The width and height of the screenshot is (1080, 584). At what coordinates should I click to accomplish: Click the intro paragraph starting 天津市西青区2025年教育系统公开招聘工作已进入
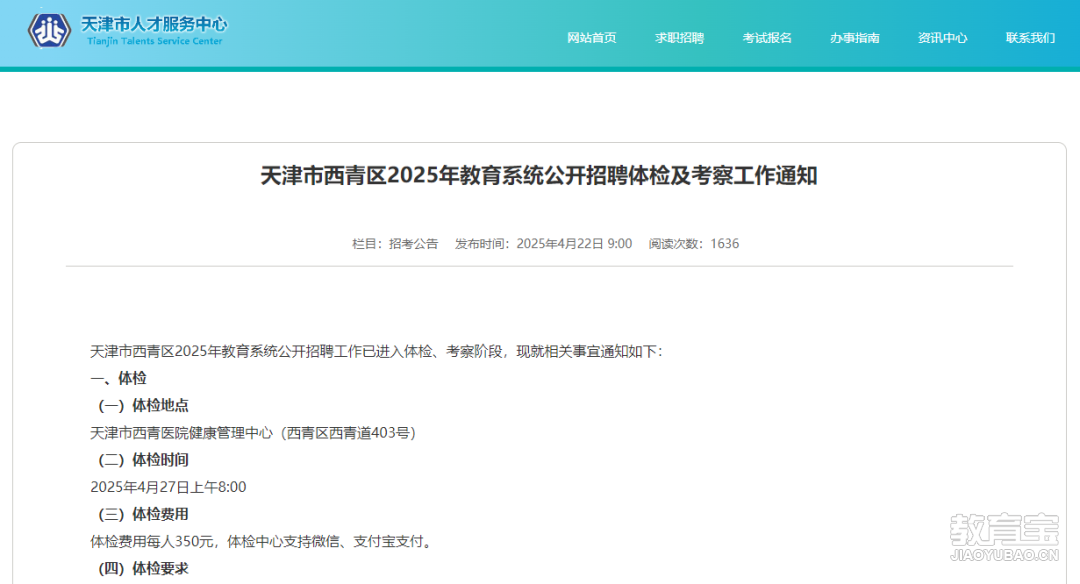376,351
